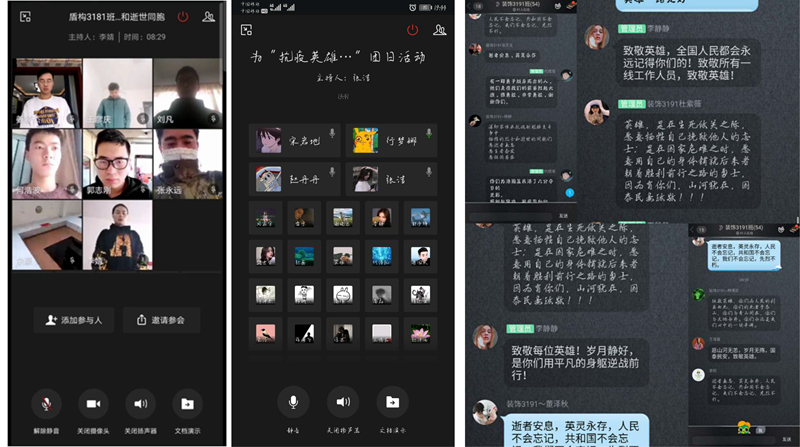Turn off camera with 关闭摄像头 icon
Viewport: 800px width, 447px height.
(x=94, y=403)
